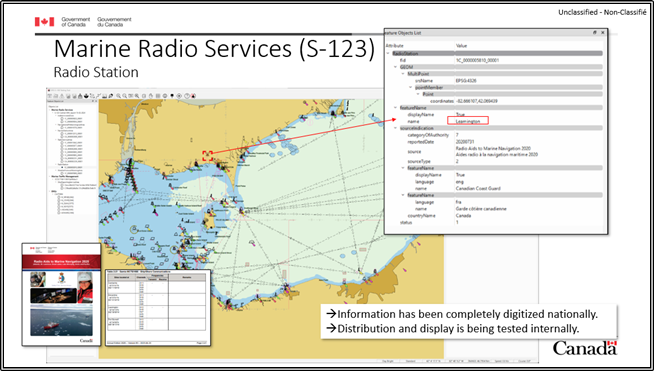Image resolution: width=654 pixels, height=371 pixels.
Task: Select the sourceType row
Action: pos(494,161)
